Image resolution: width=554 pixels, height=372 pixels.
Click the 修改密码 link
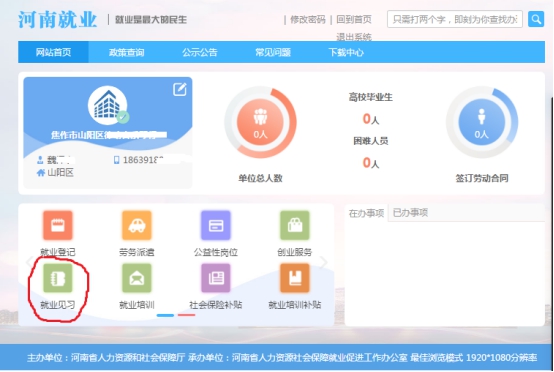pyautogui.click(x=308, y=19)
